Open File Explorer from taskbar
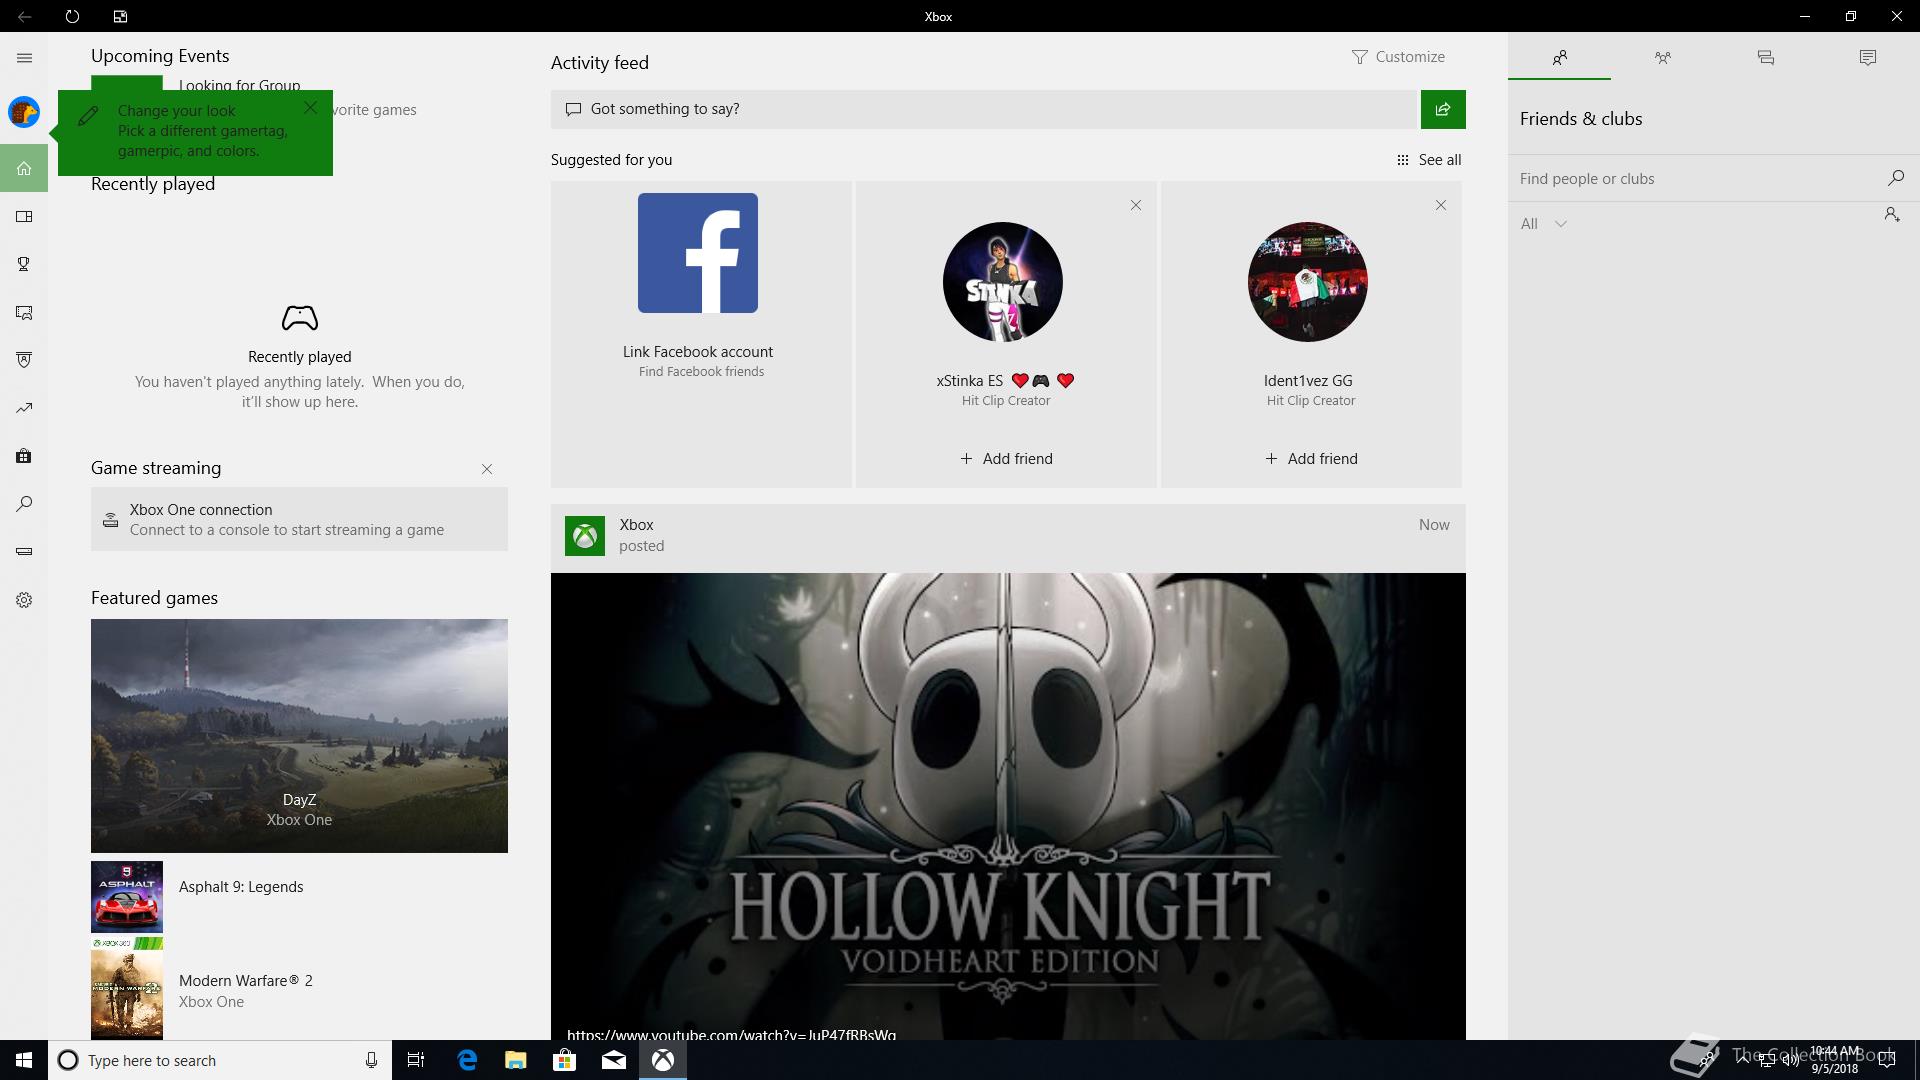 pyautogui.click(x=515, y=1060)
